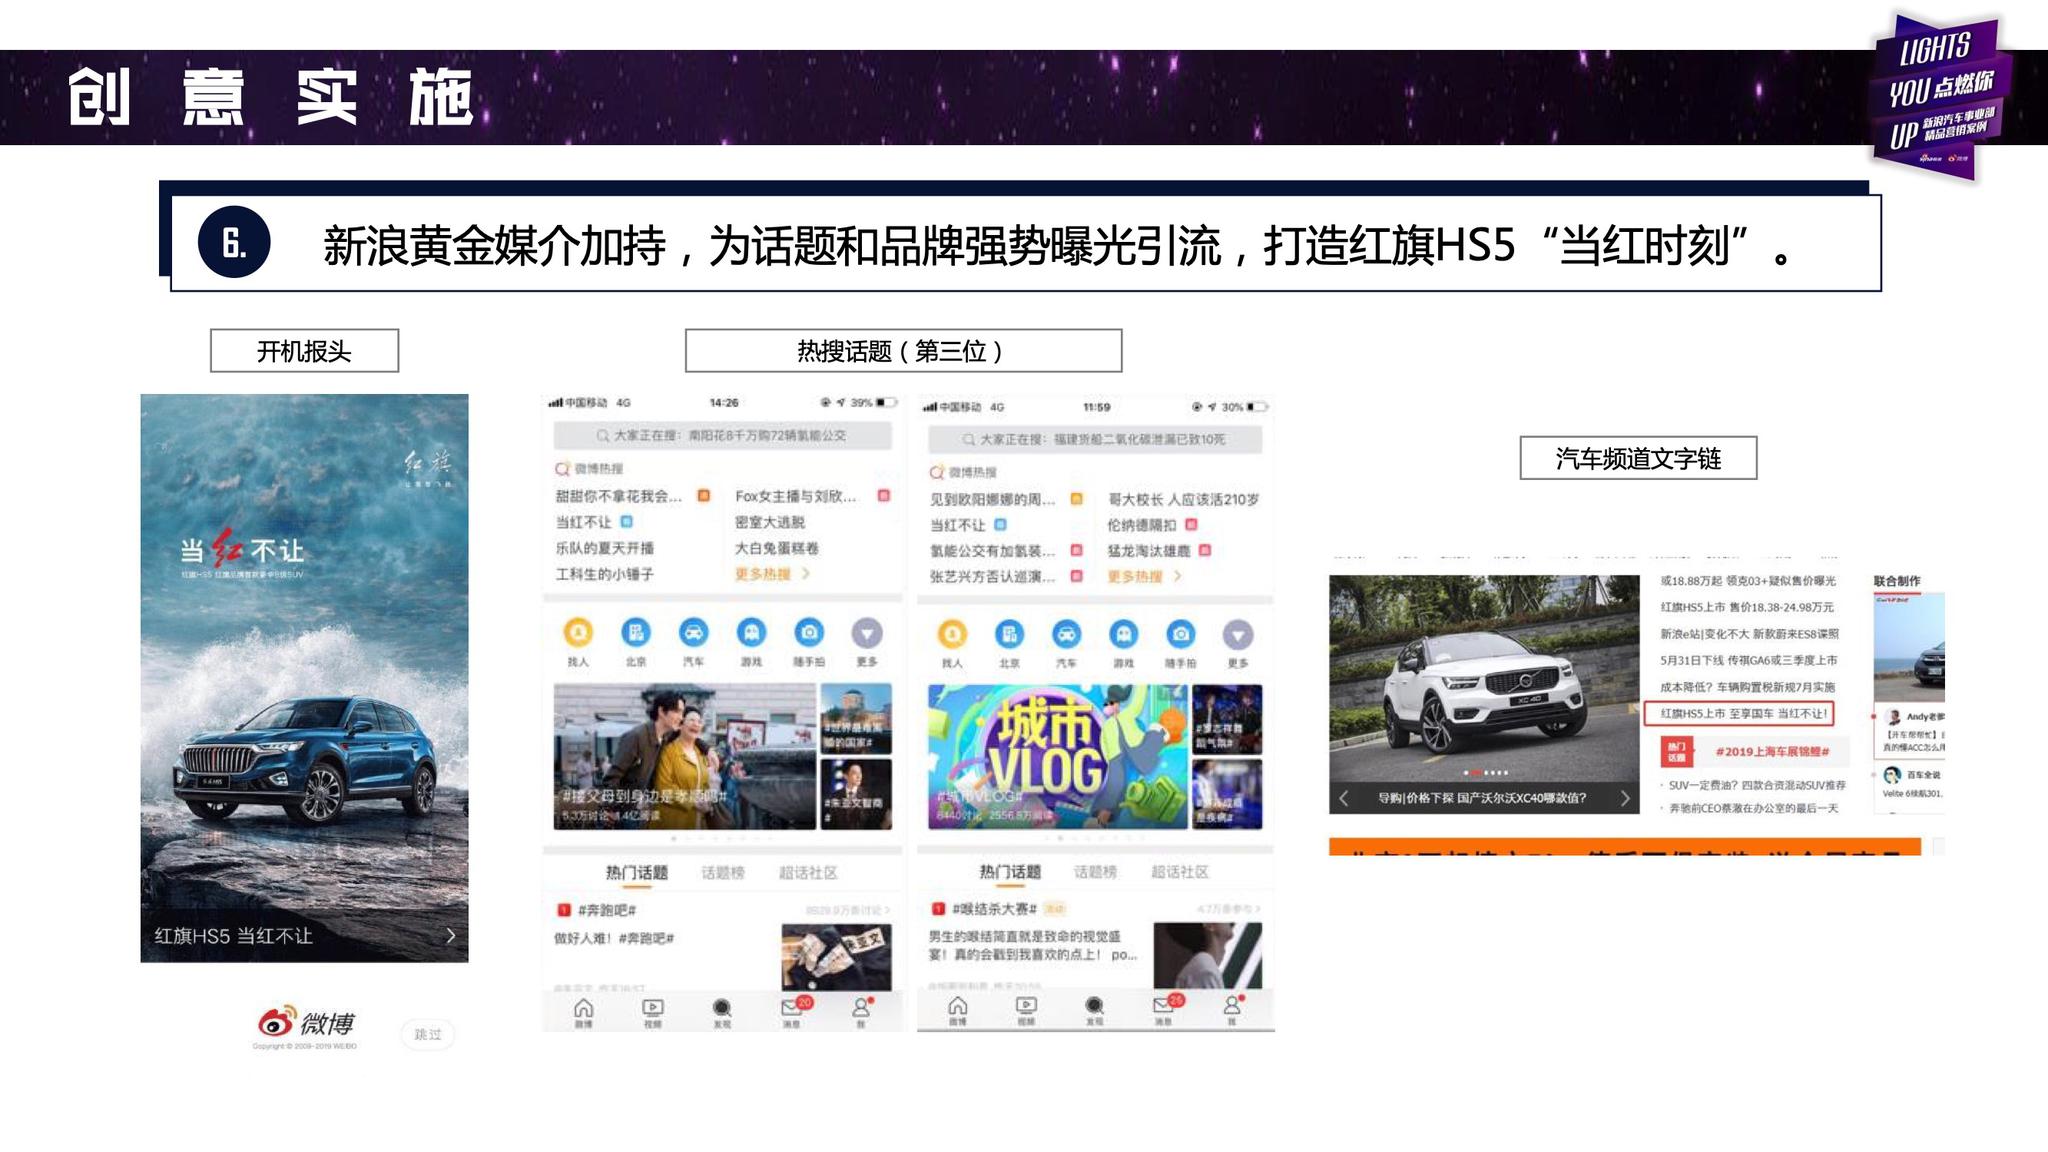Image resolution: width=2048 pixels, height=1152 pixels.
Task: Switch to 话题榜 tab in 14:26 screenshot
Action: pos(722,873)
